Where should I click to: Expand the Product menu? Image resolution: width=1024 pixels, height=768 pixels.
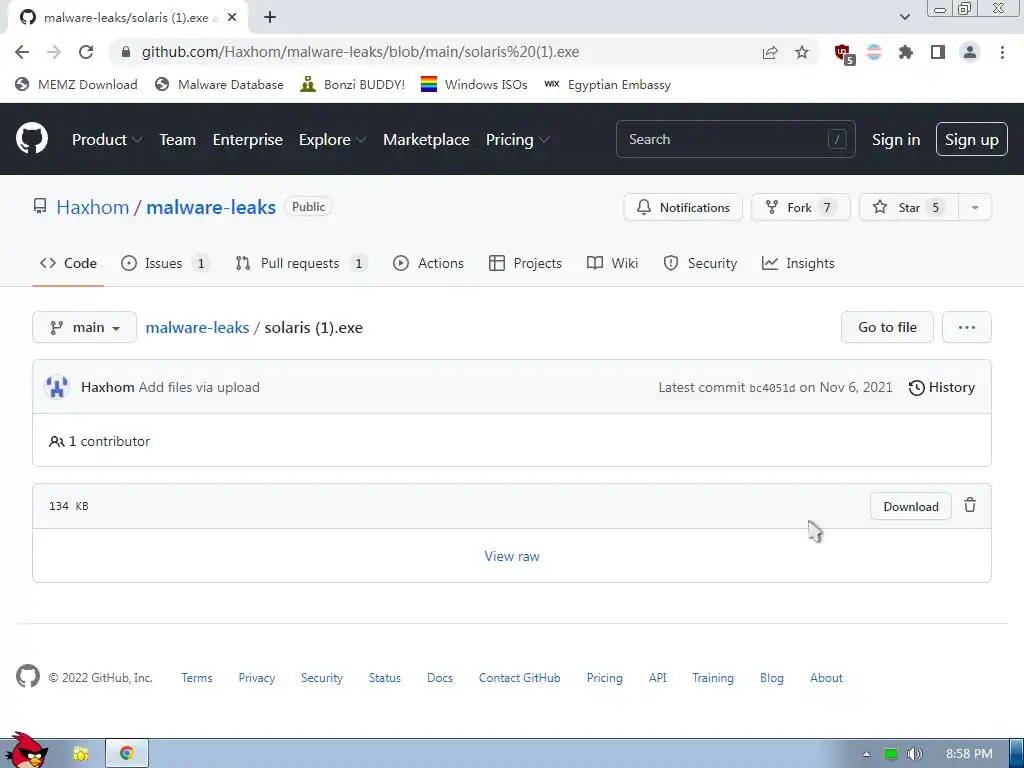(x=106, y=140)
